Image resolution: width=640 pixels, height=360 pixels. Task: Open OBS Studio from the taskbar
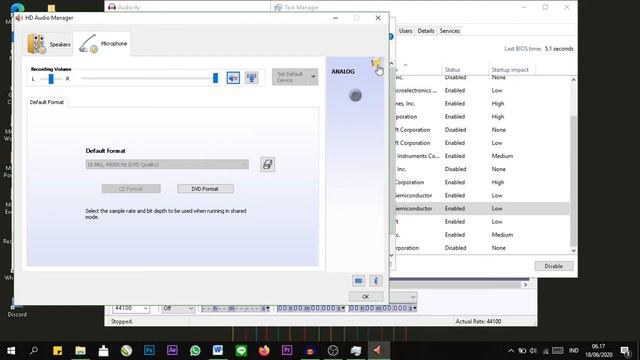click(333, 351)
